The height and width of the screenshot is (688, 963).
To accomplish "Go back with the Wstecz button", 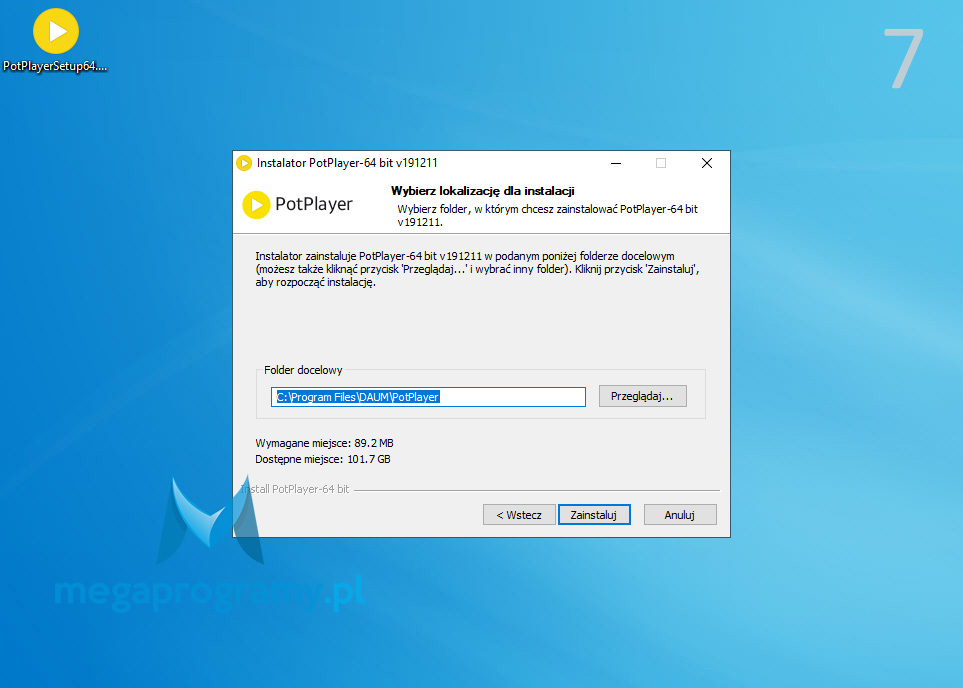I will pos(519,515).
